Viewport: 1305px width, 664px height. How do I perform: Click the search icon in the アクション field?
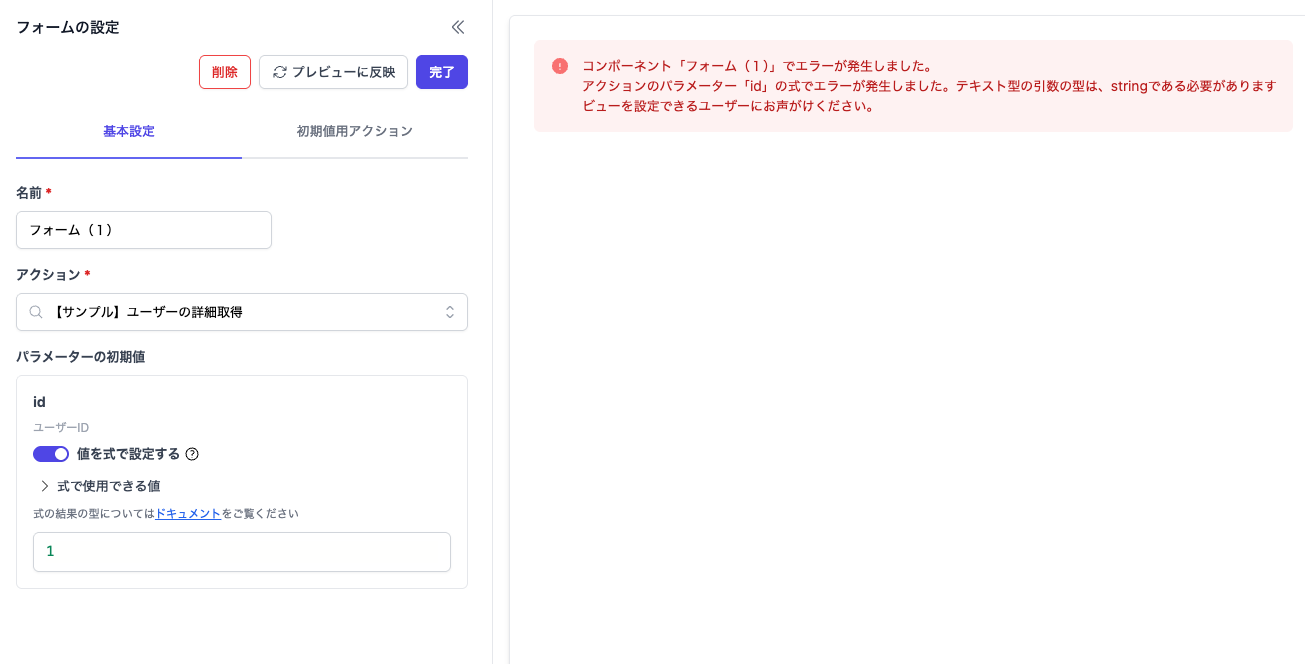[x=36, y=312]
